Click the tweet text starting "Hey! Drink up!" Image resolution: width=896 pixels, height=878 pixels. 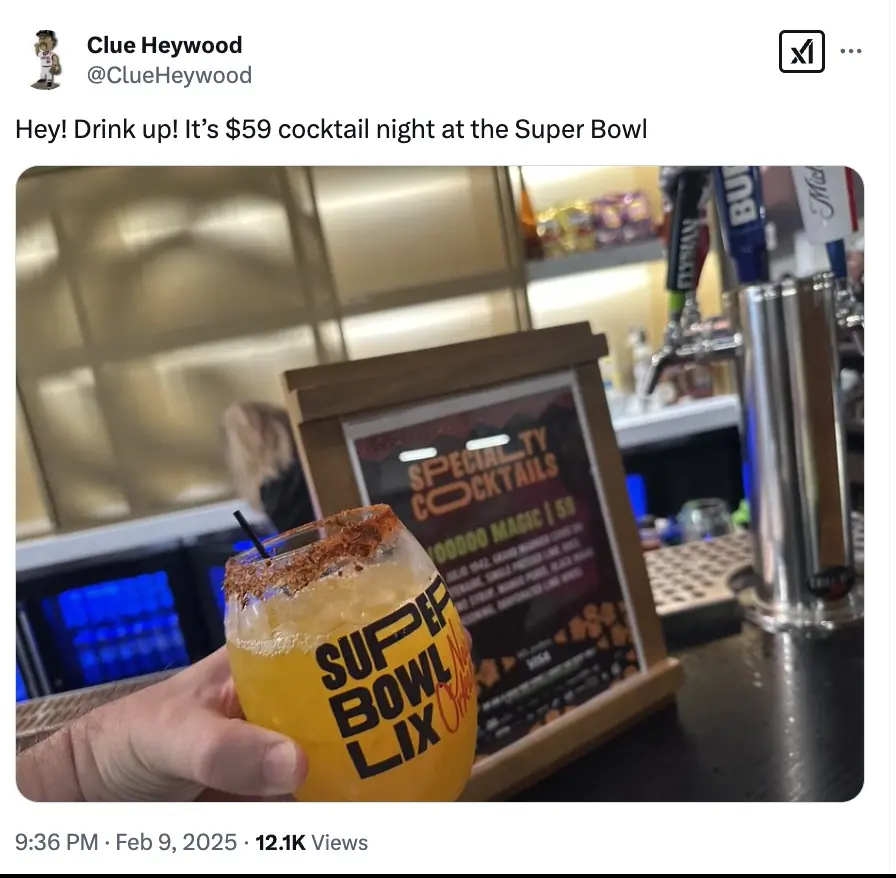pyautogui.click(x=331, y=129)
